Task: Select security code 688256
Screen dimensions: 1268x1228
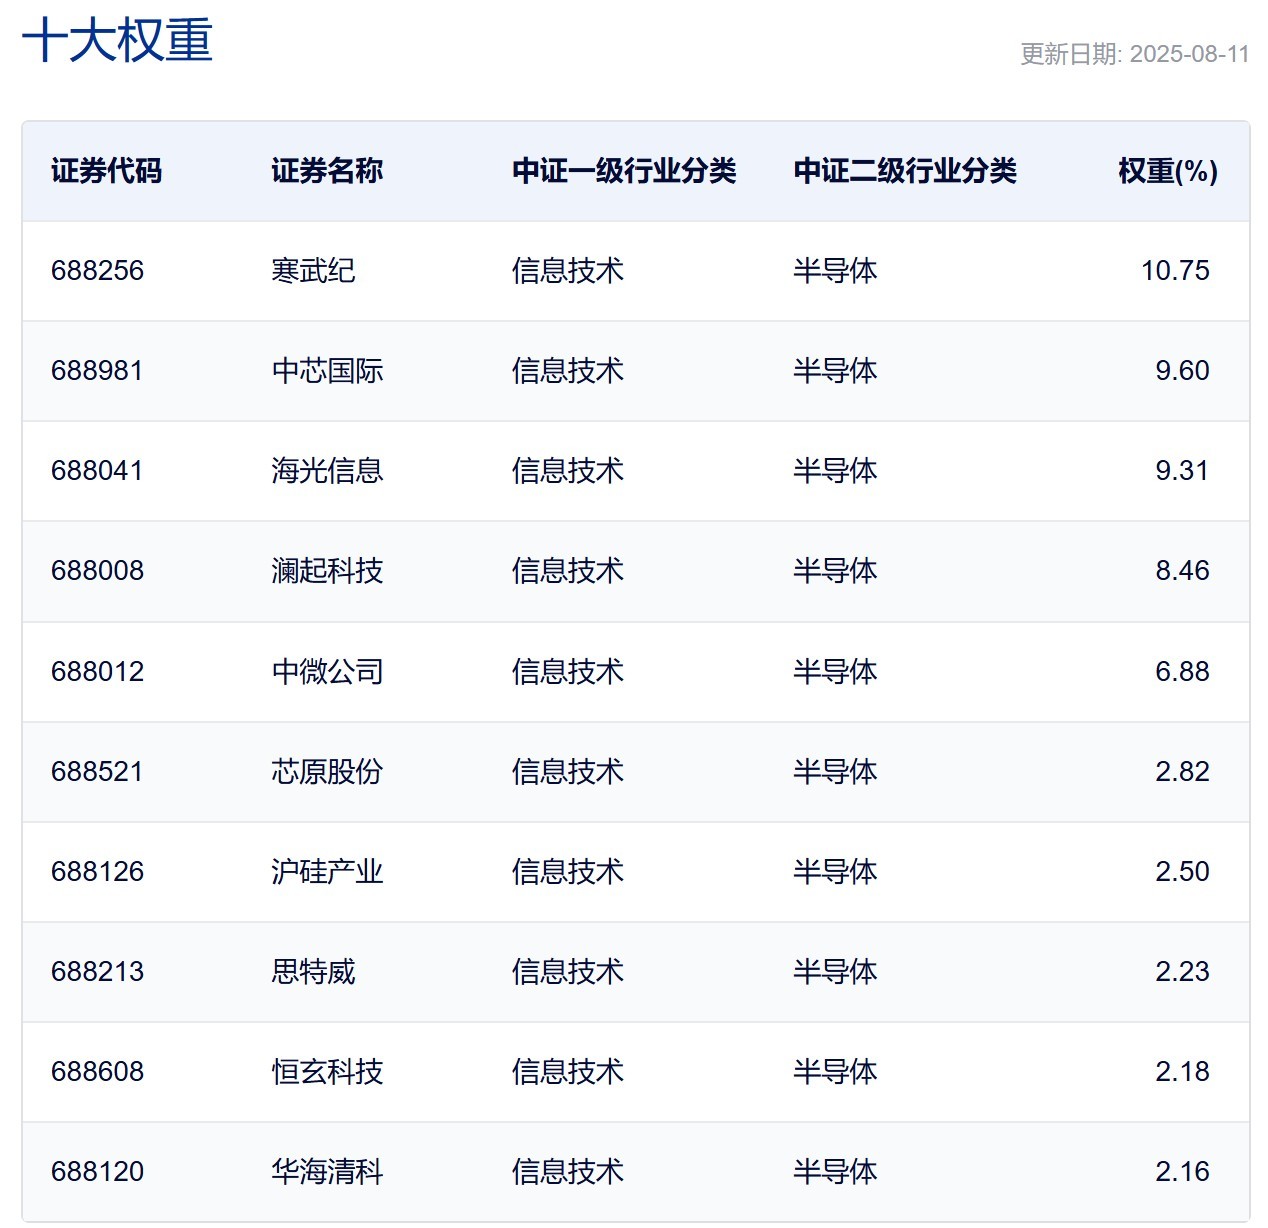Action: [97, 271]
